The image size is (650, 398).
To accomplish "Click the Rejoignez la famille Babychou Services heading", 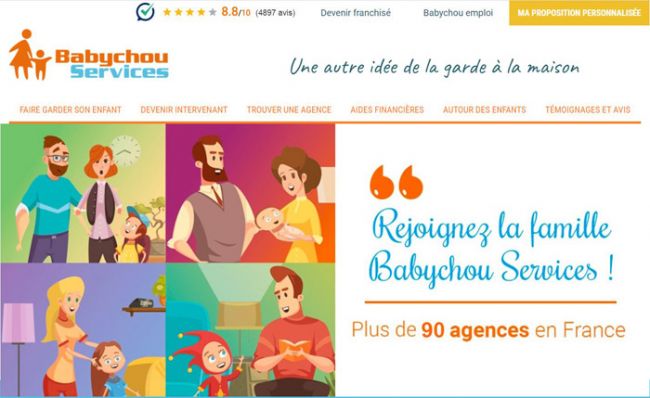I will point(492,249).
